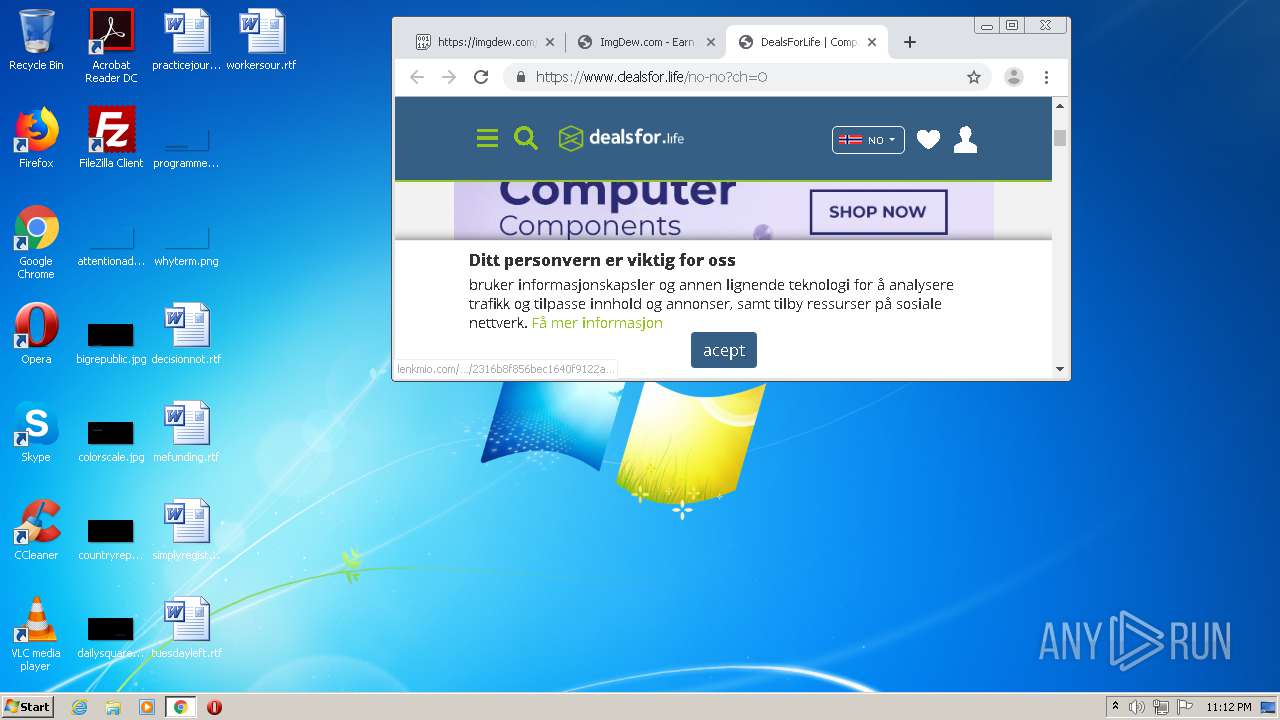Image resolution: width=1280 pixels, height=720 pixels.
Task: Open Windows Media Player taskbar icon
Action: coord(147,707)
